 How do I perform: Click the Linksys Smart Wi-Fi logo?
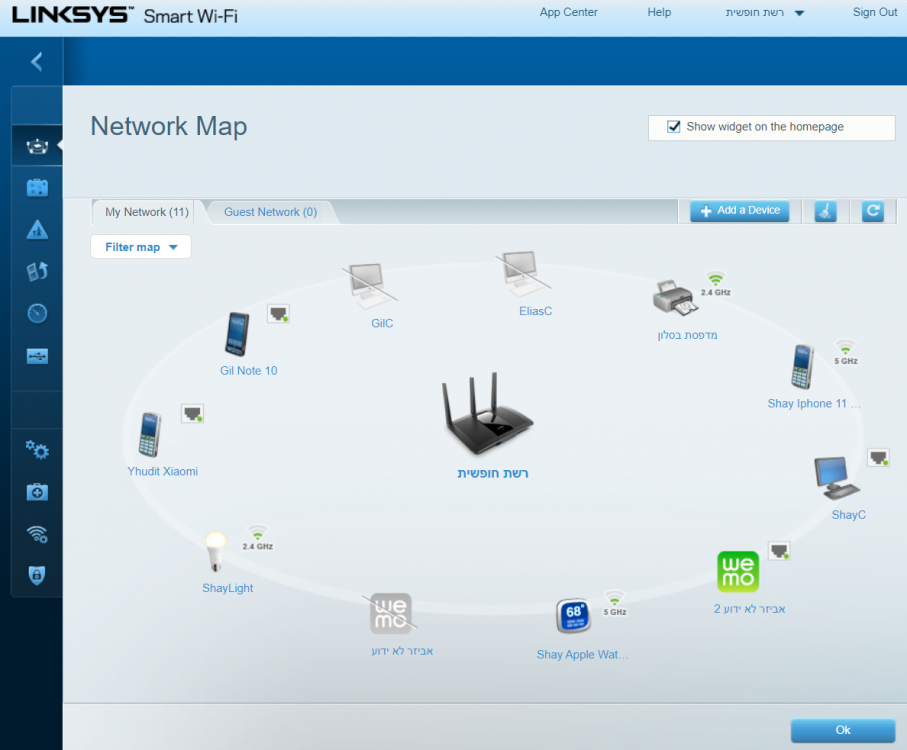click(x=124, y=14)
